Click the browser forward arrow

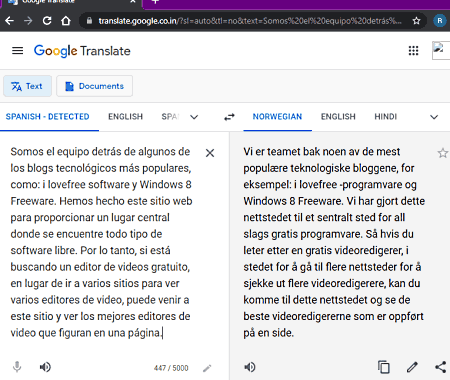click(x=28, y=21)
